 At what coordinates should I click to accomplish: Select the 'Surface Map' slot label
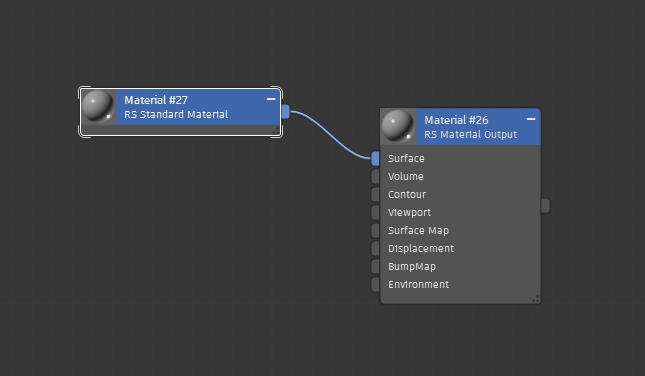point(418,231)
